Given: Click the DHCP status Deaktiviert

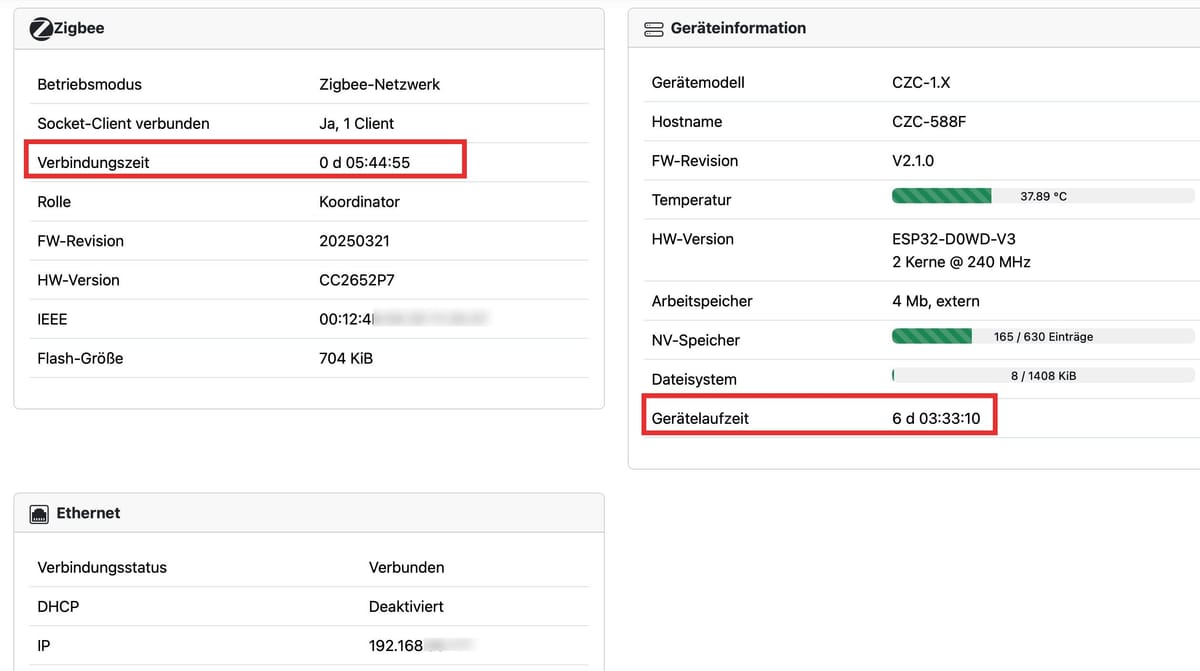Looking at the screenshot, I should coord(406,607).
